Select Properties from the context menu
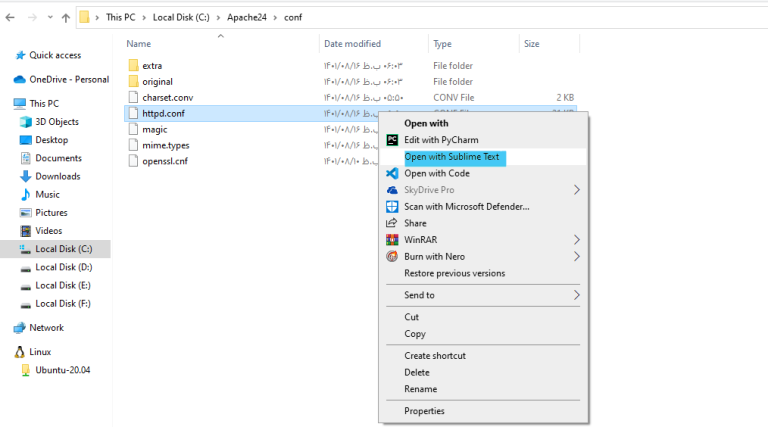Viewport: 768px width, 427px height. click(x=424, y=410)
